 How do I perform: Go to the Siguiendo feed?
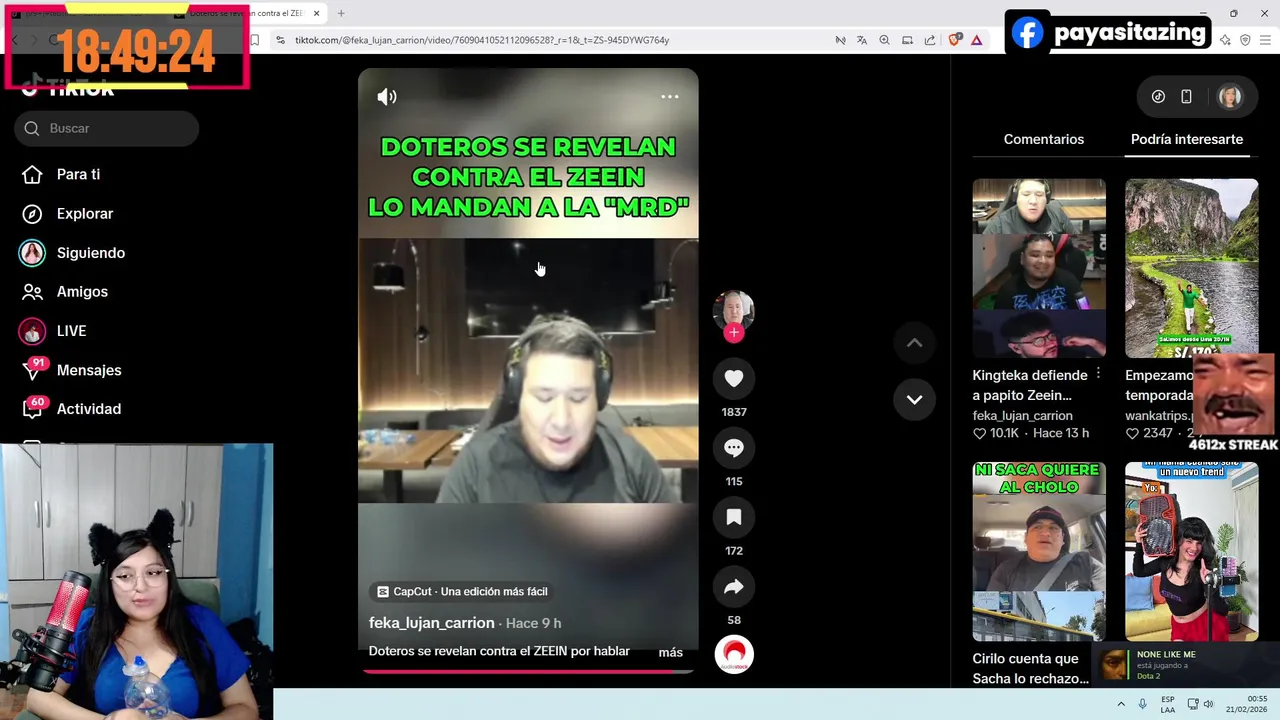click(x=91, y=253)
